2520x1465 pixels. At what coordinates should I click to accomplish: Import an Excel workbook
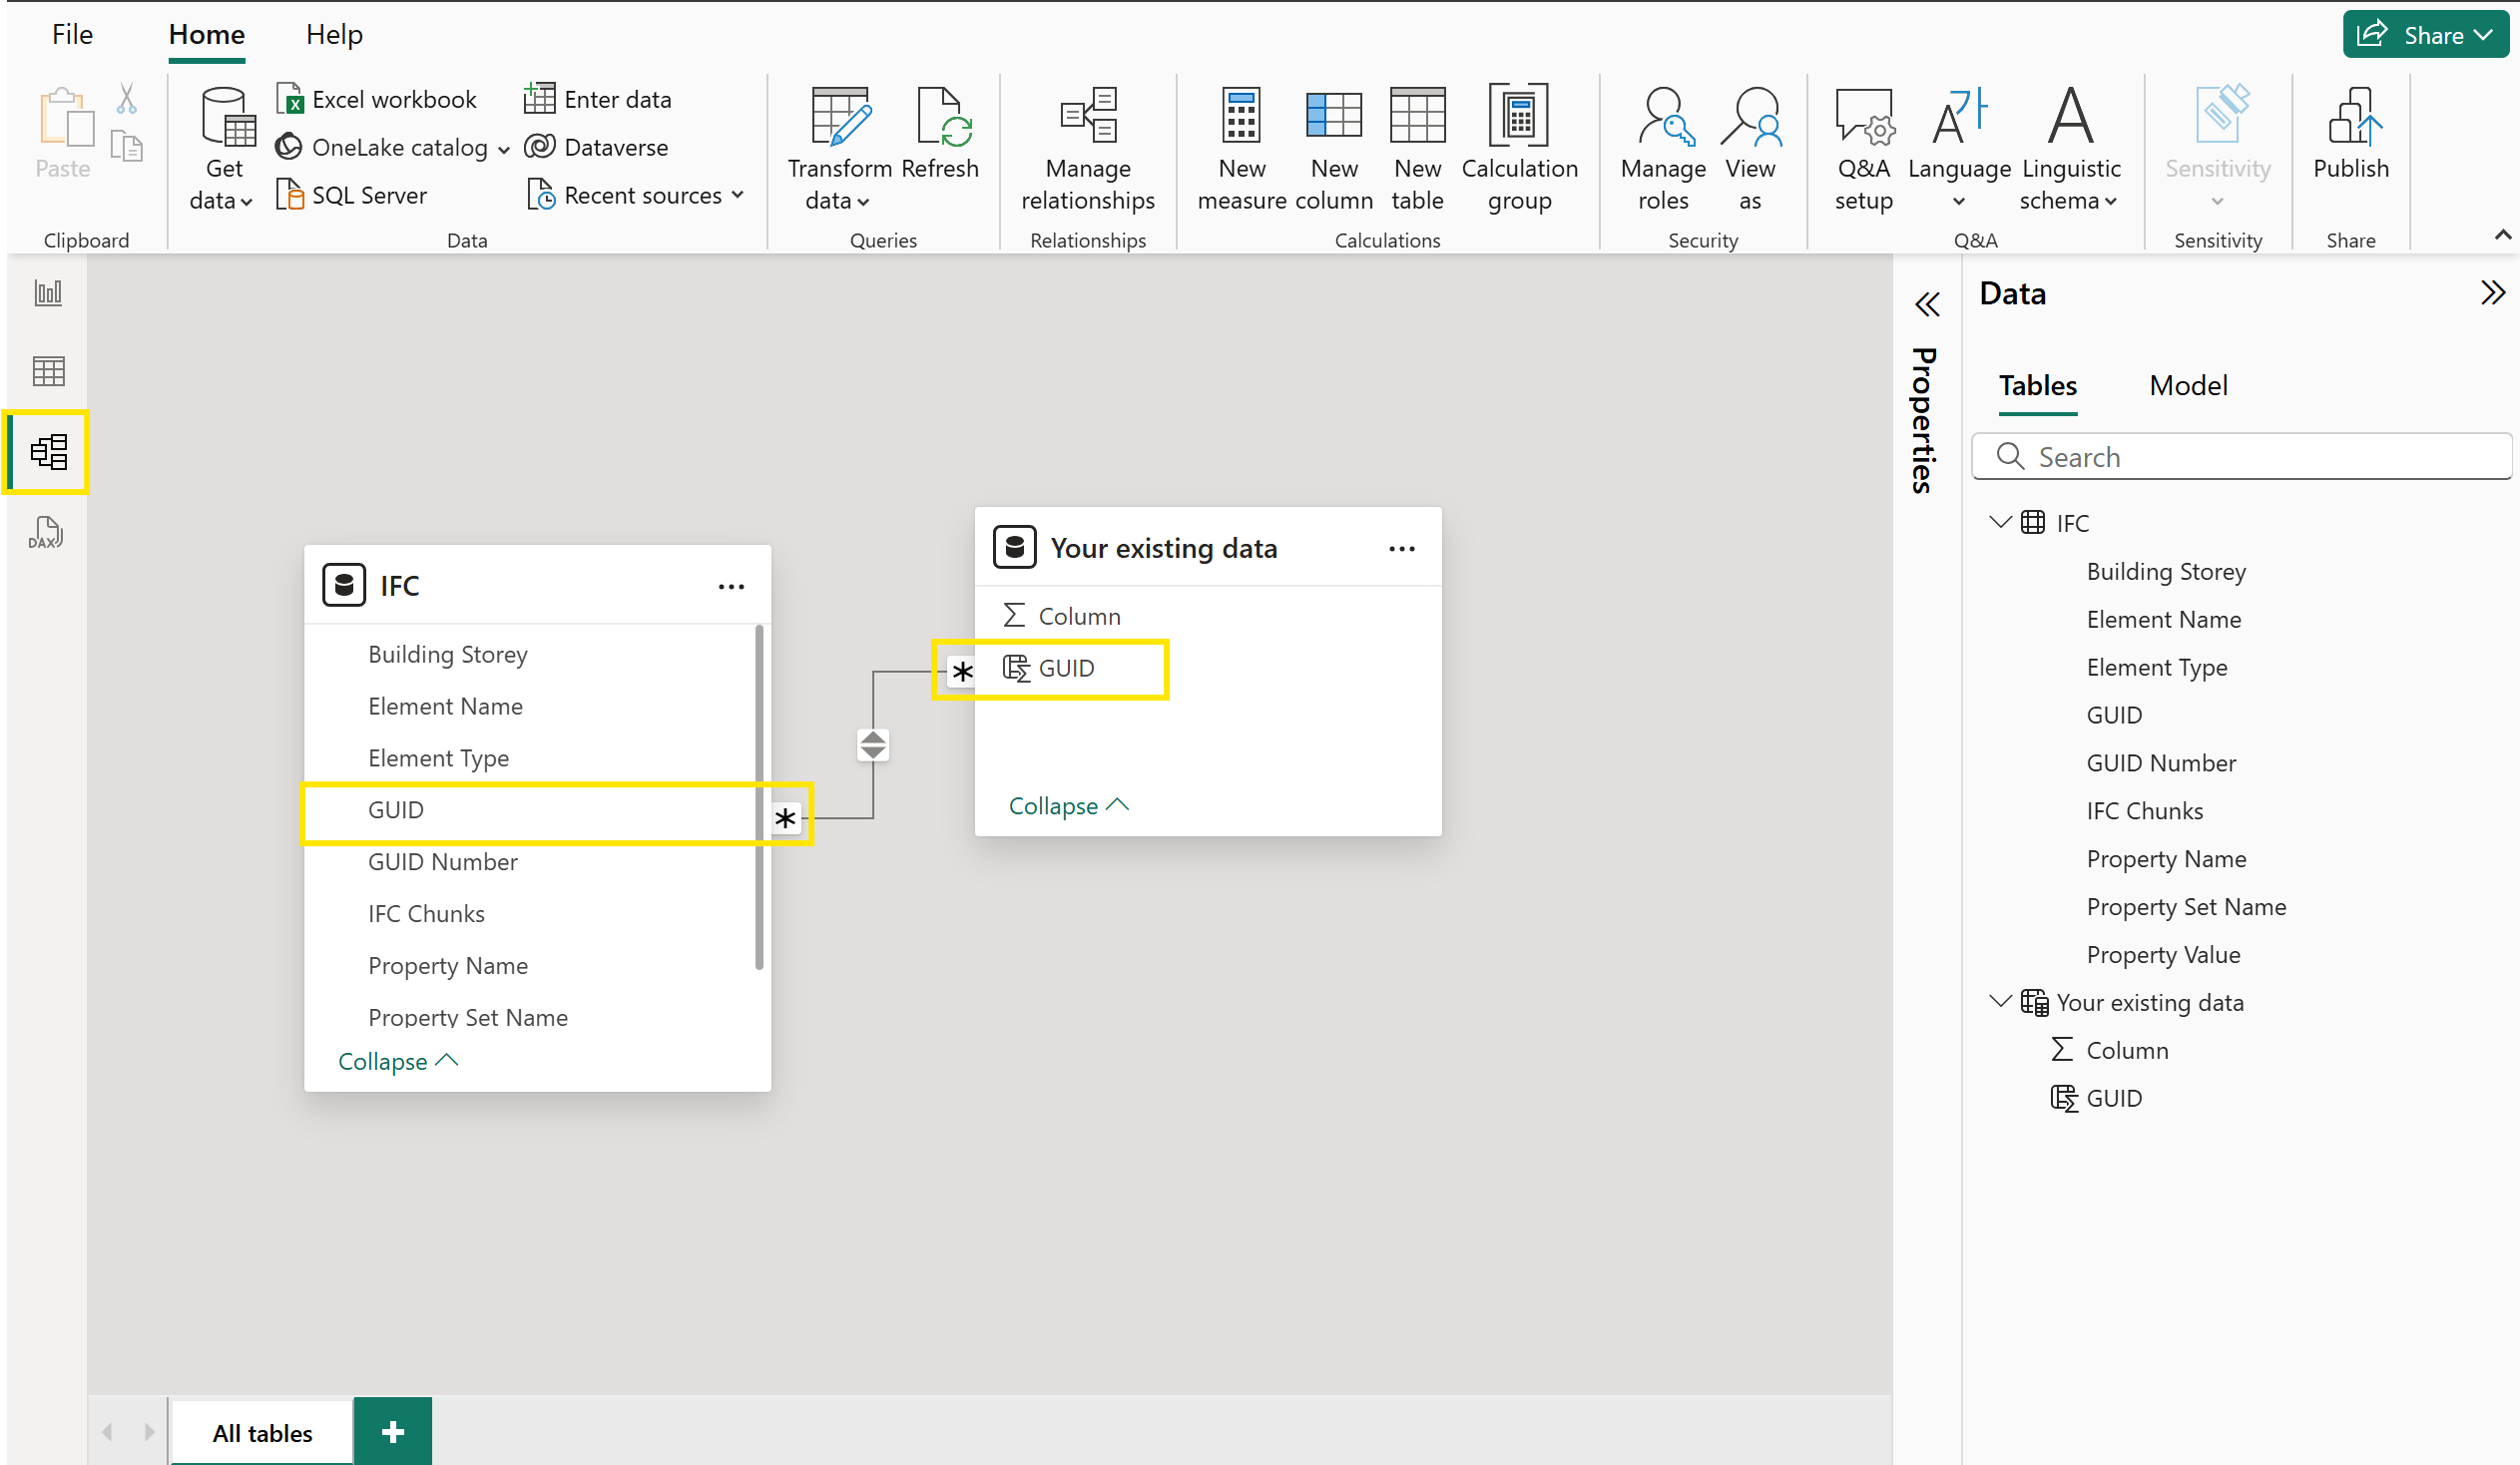click(x=377, y=99)
